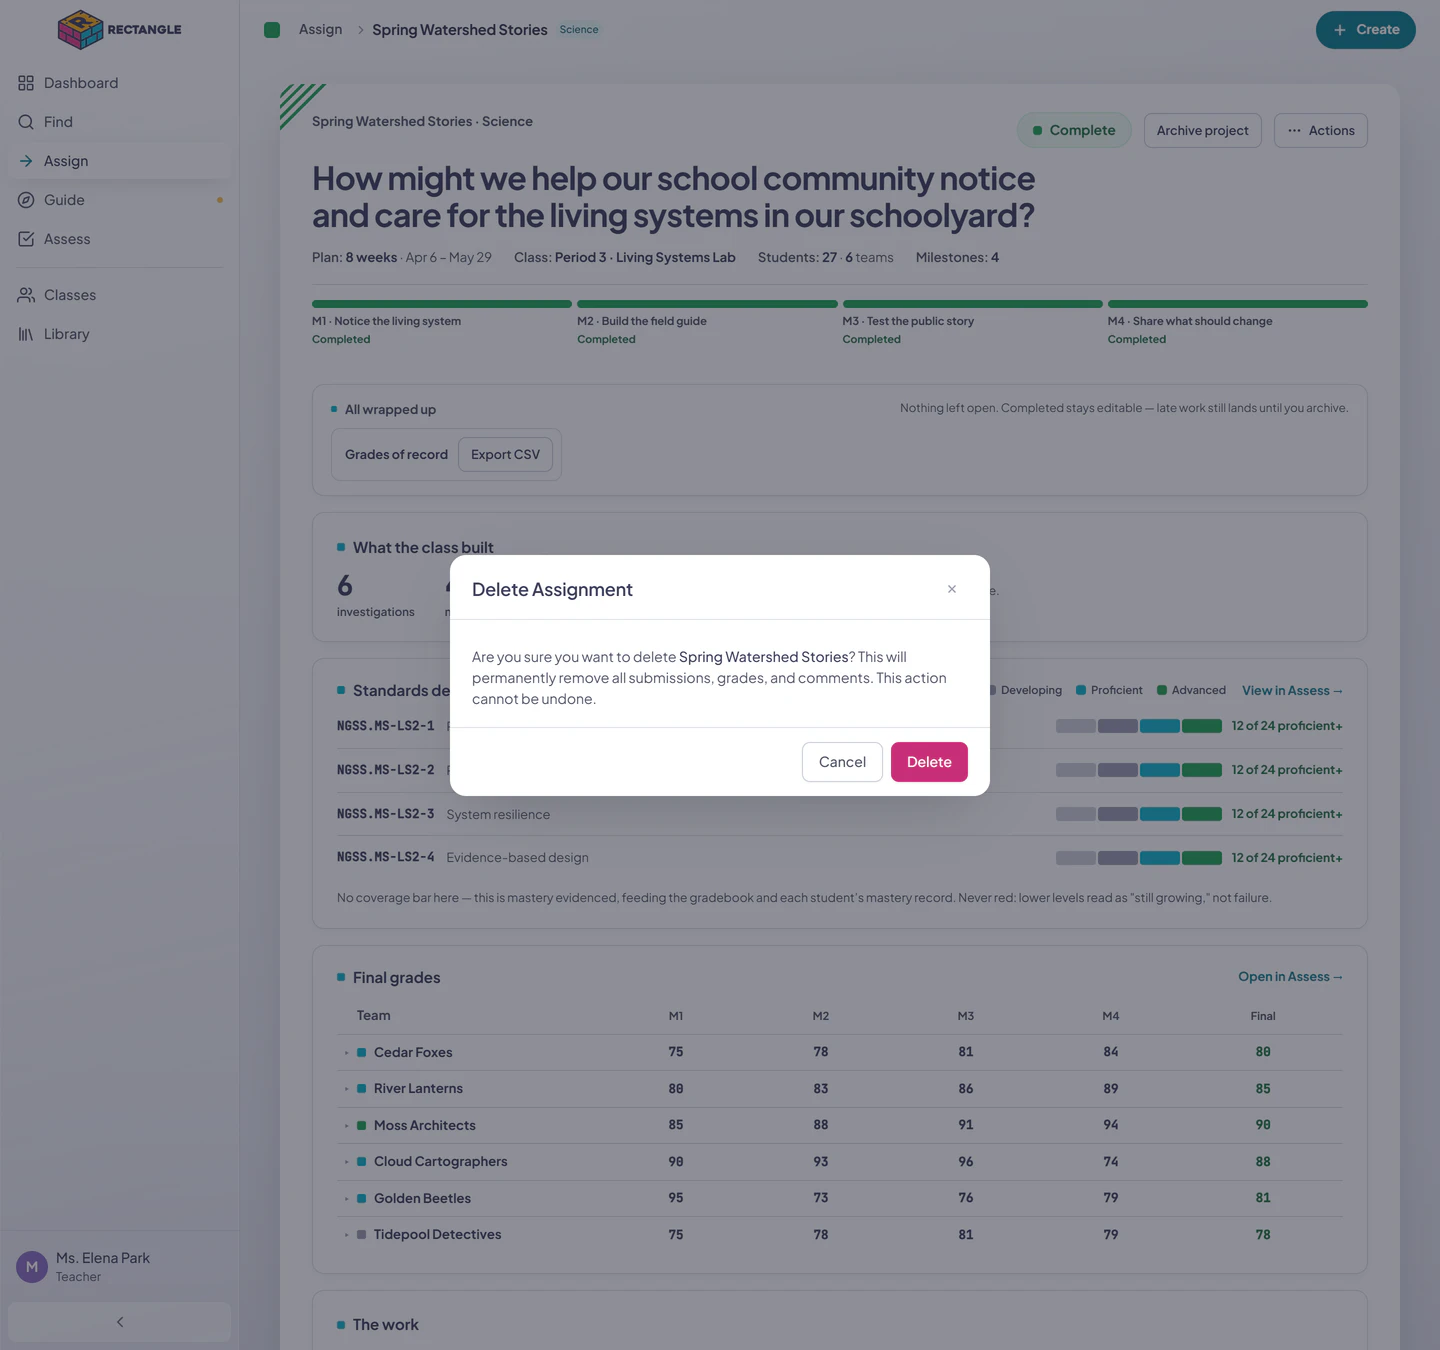This screenshot has width=1440, height=1350.
Task: Click Ms. Elena Park avatar
Action: (32, 1267)
